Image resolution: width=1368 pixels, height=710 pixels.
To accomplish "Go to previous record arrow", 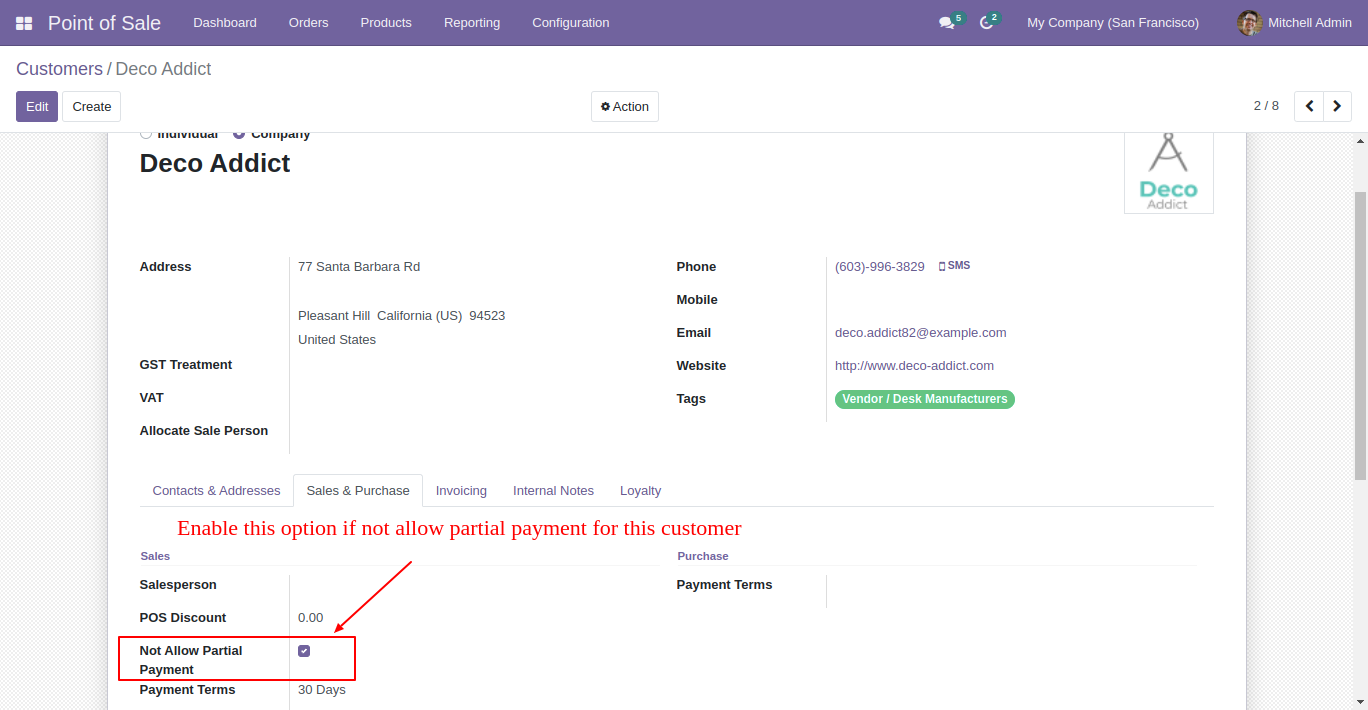I will [x=1309, y=106].
